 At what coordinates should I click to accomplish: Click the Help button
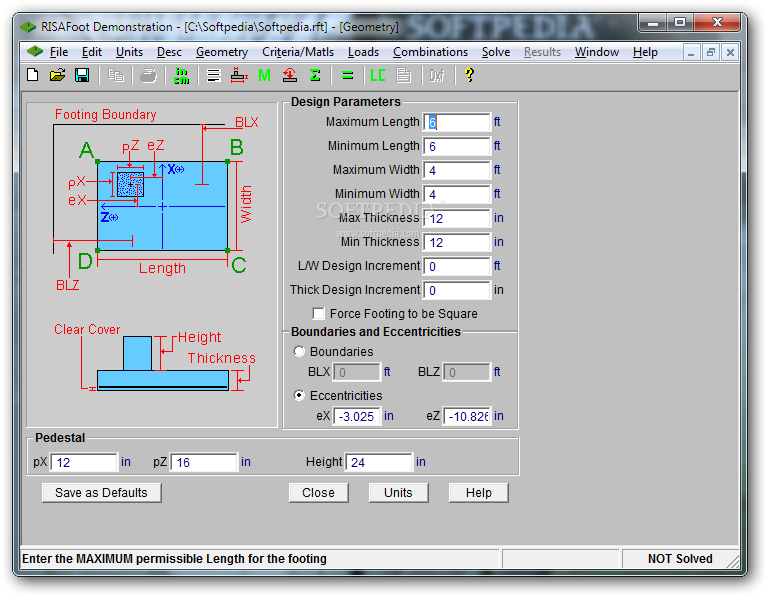(479, 493)
